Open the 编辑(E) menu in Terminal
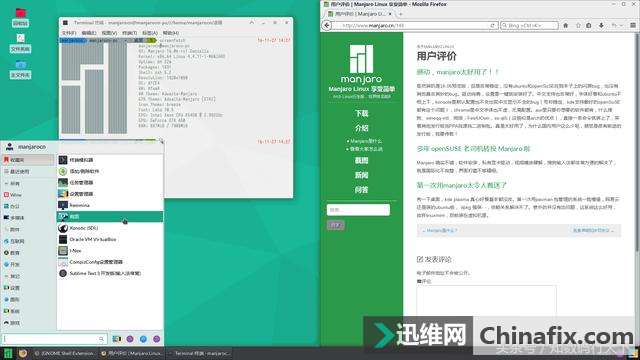 (x=89, y=33)
